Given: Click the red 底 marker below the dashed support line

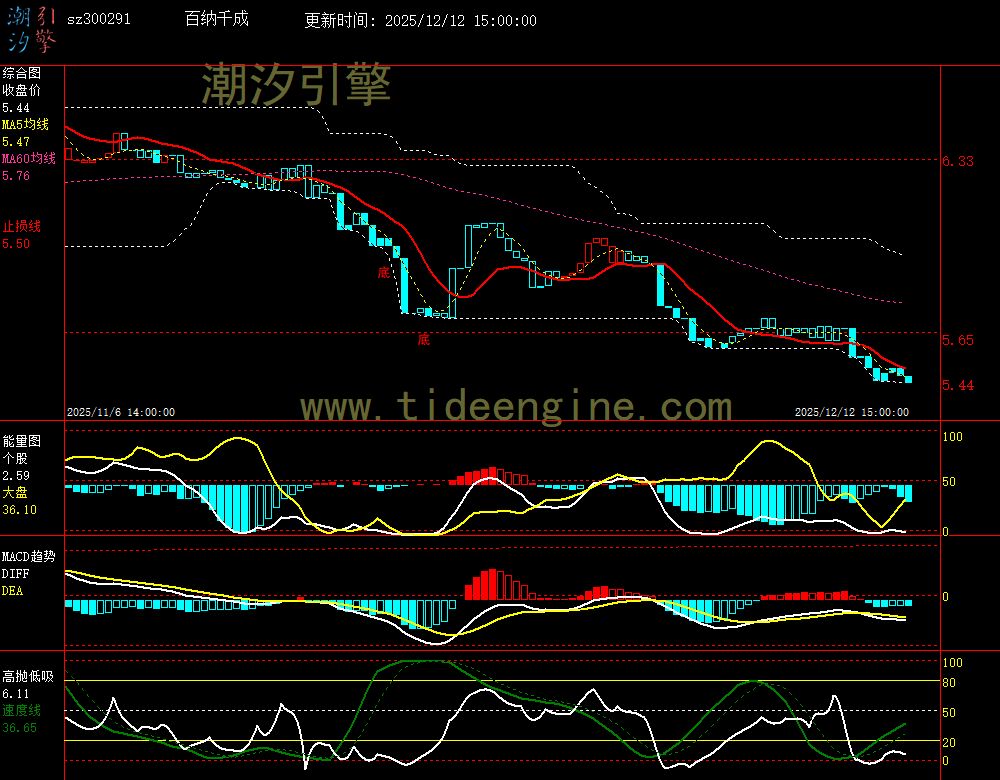Looking at the screenshot, I should pyautogui.click(x=423, y=340).
